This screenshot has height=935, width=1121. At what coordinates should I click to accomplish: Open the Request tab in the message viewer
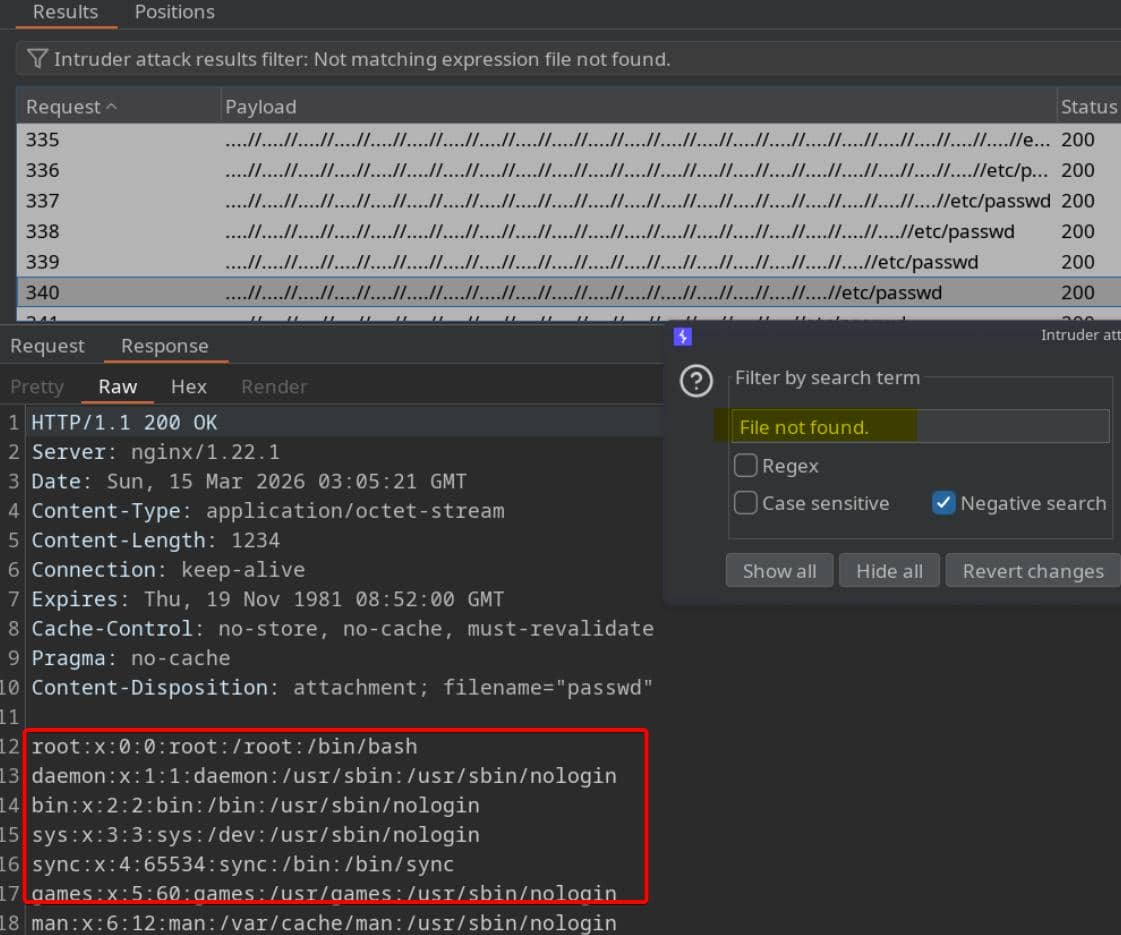pyautogui.click(x=47, y=346)
